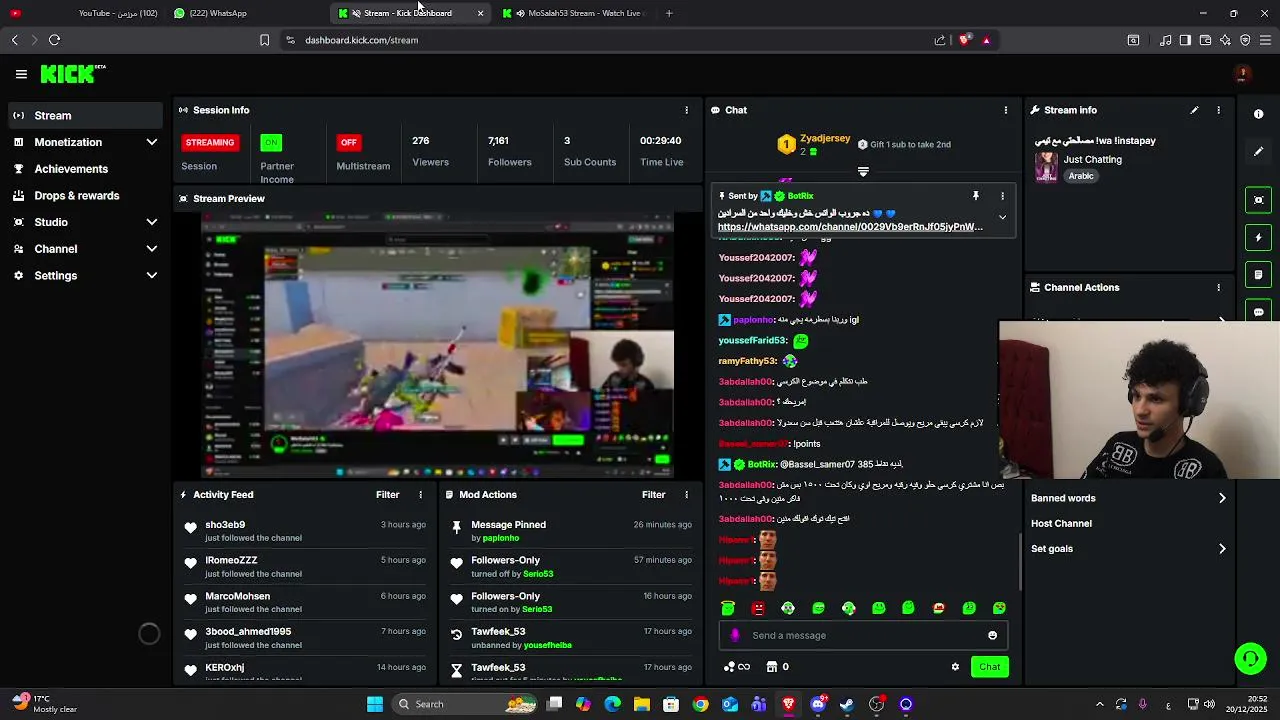Open Set goals arrow in Channel Actions

[1222, 549]
